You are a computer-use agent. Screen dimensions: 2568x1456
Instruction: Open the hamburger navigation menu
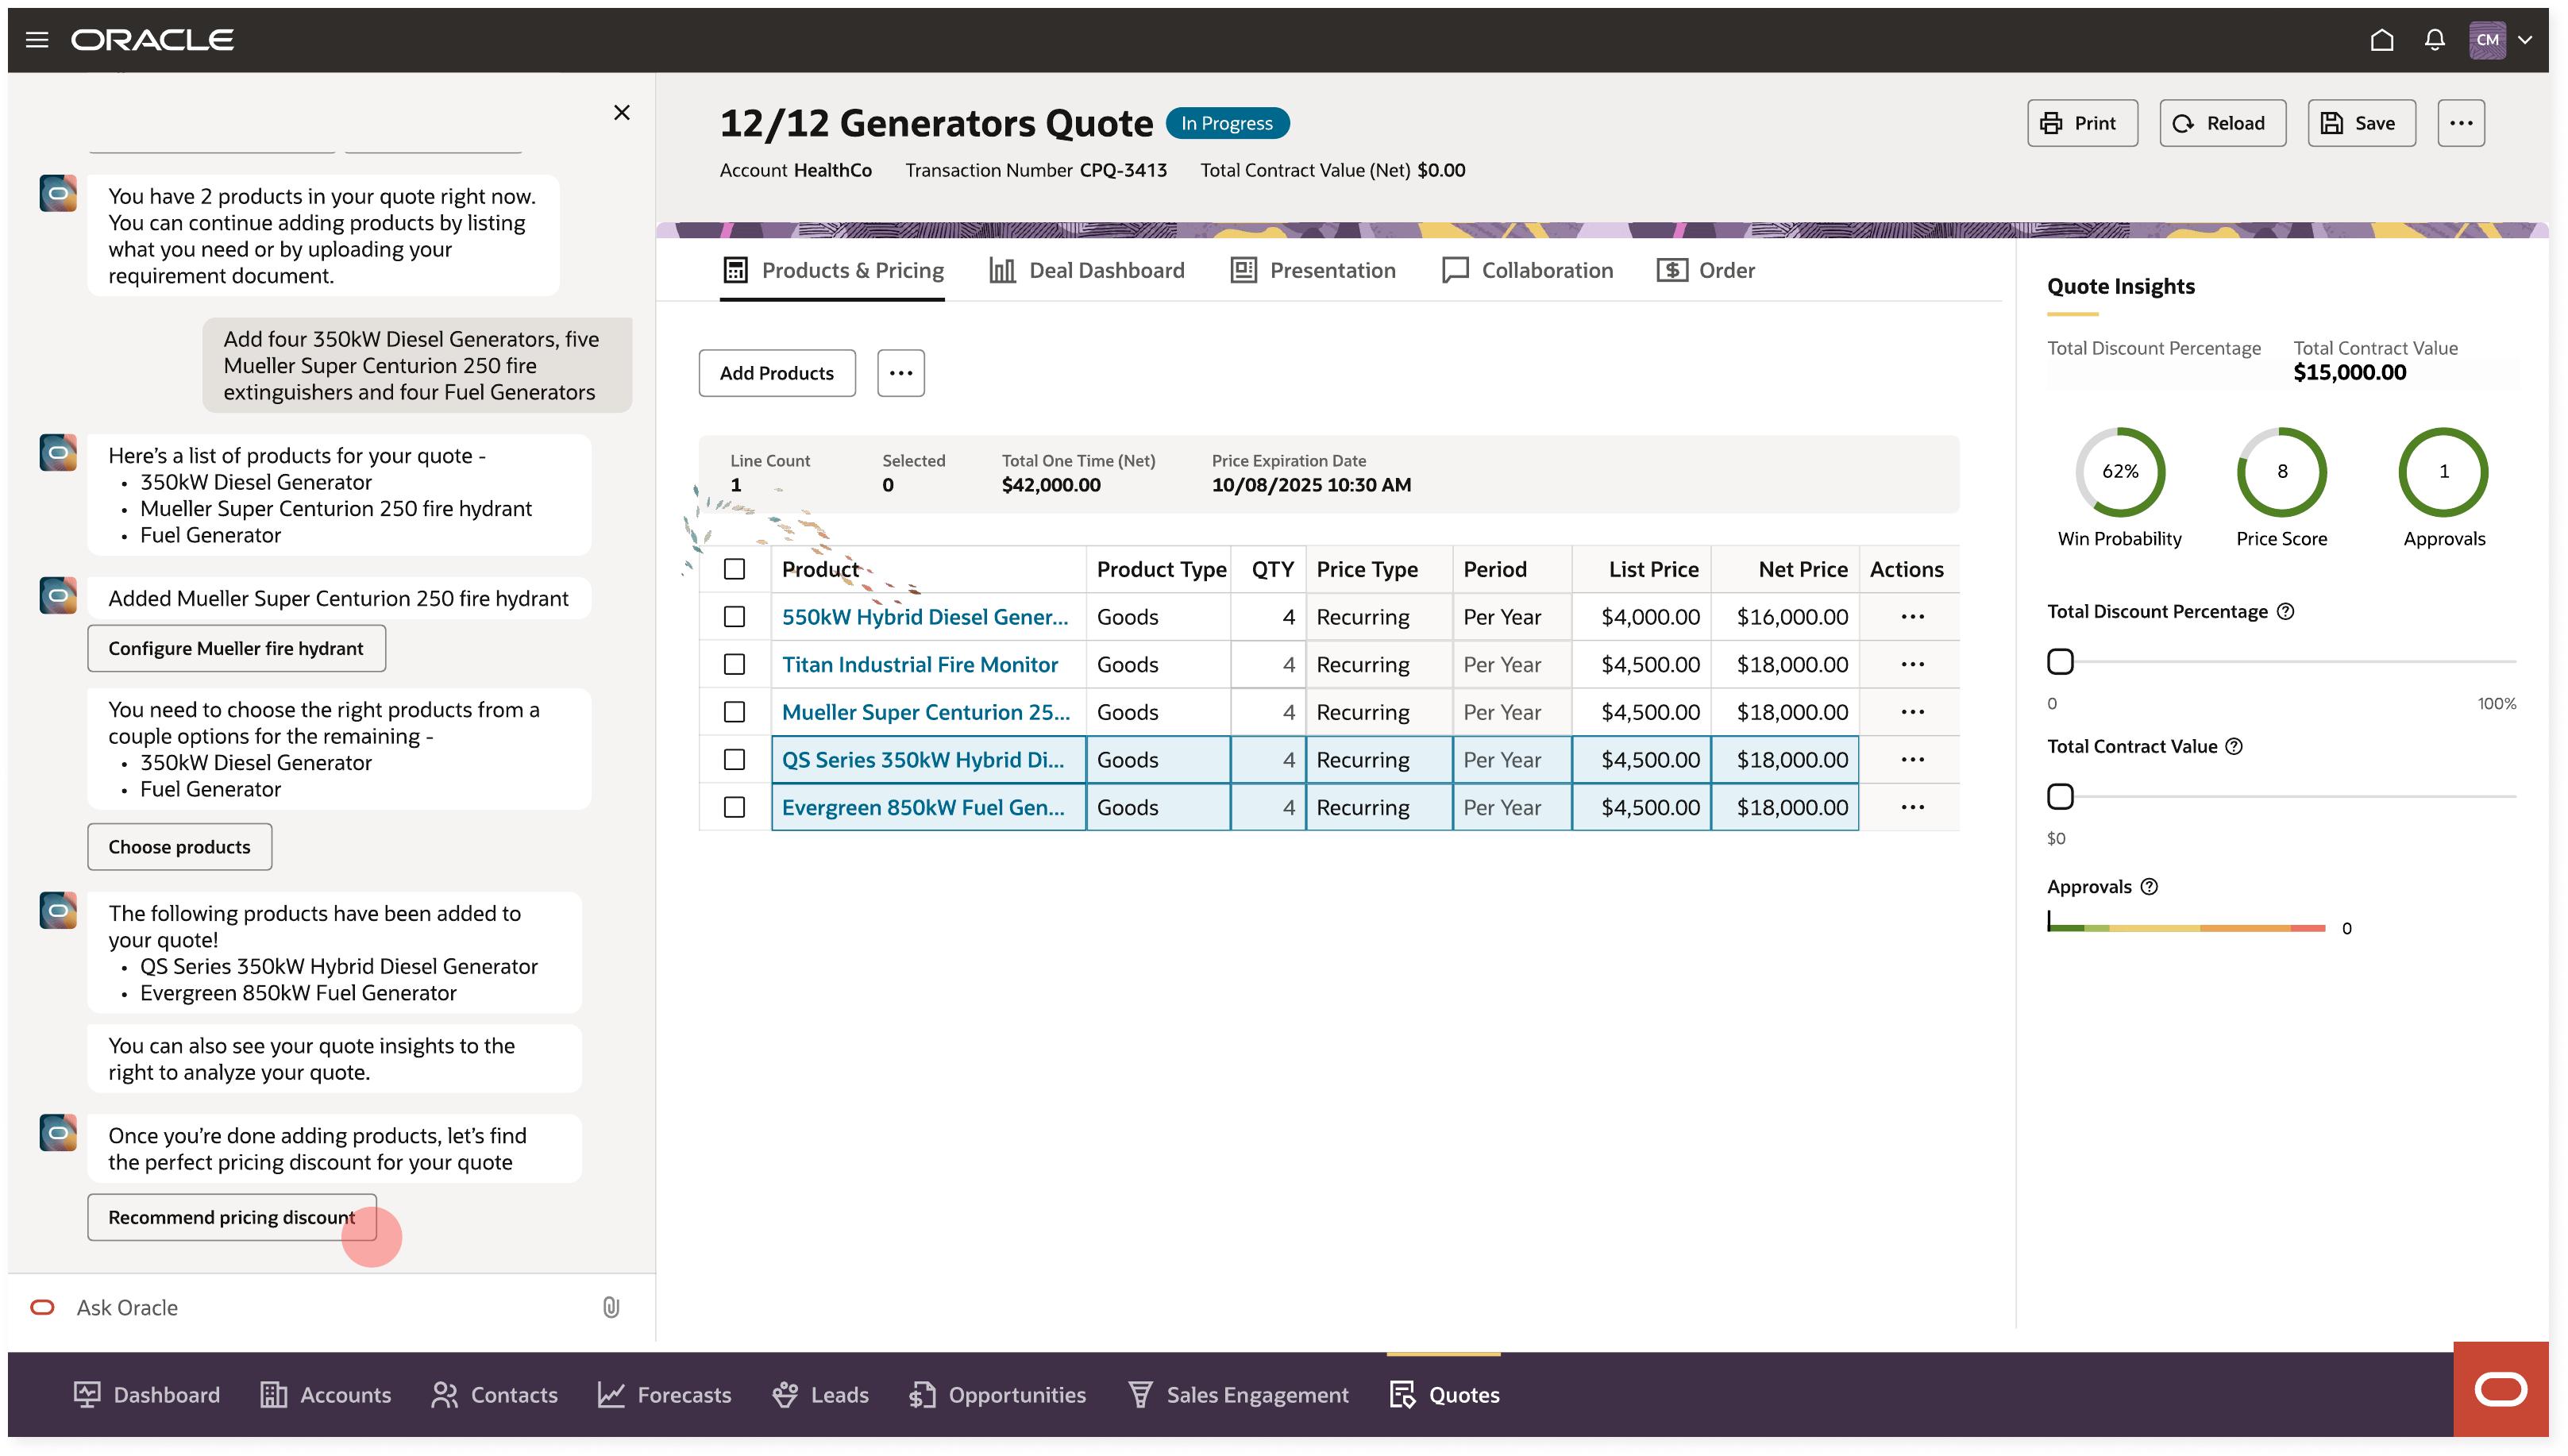pos(37,40)
